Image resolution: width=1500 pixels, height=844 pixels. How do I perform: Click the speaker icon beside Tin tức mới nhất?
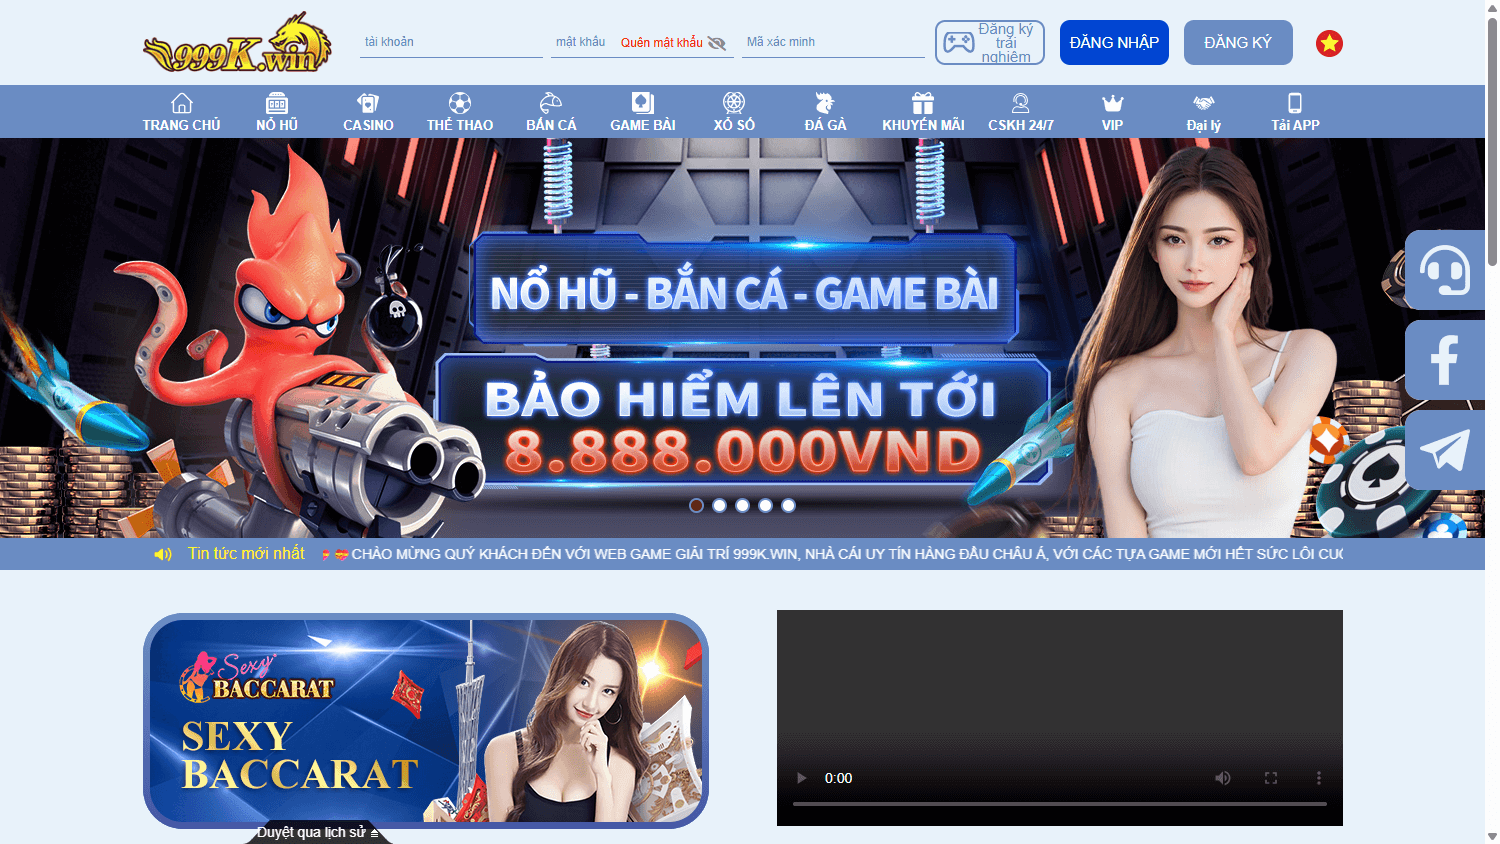pyautogui.click(x=163, y=553)
